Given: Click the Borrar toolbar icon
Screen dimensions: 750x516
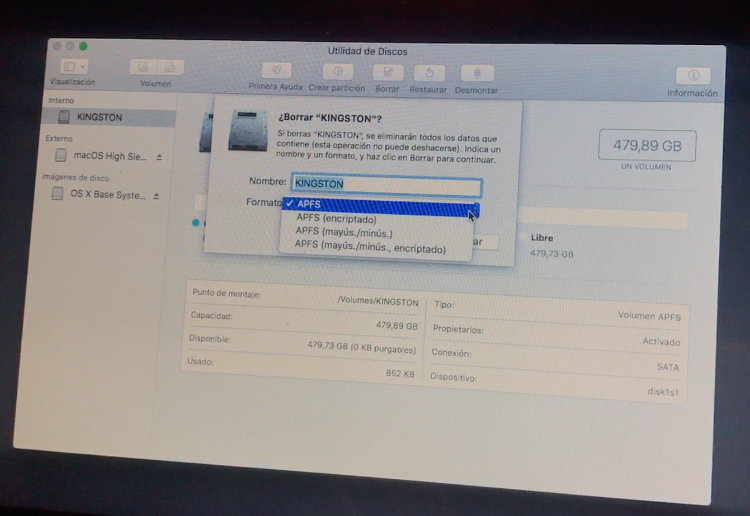Looking at the screenshot, I should tap(387, 74).
